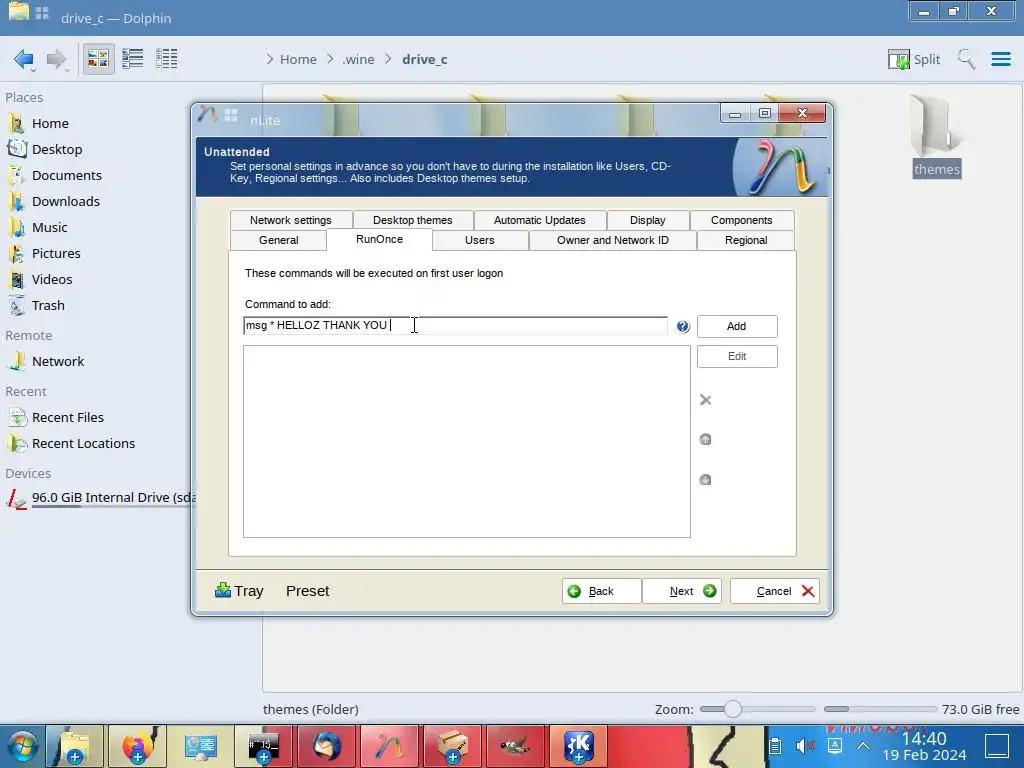Open the Preset option in nLite
The image size is (1024, 768).
pos(307,591)
